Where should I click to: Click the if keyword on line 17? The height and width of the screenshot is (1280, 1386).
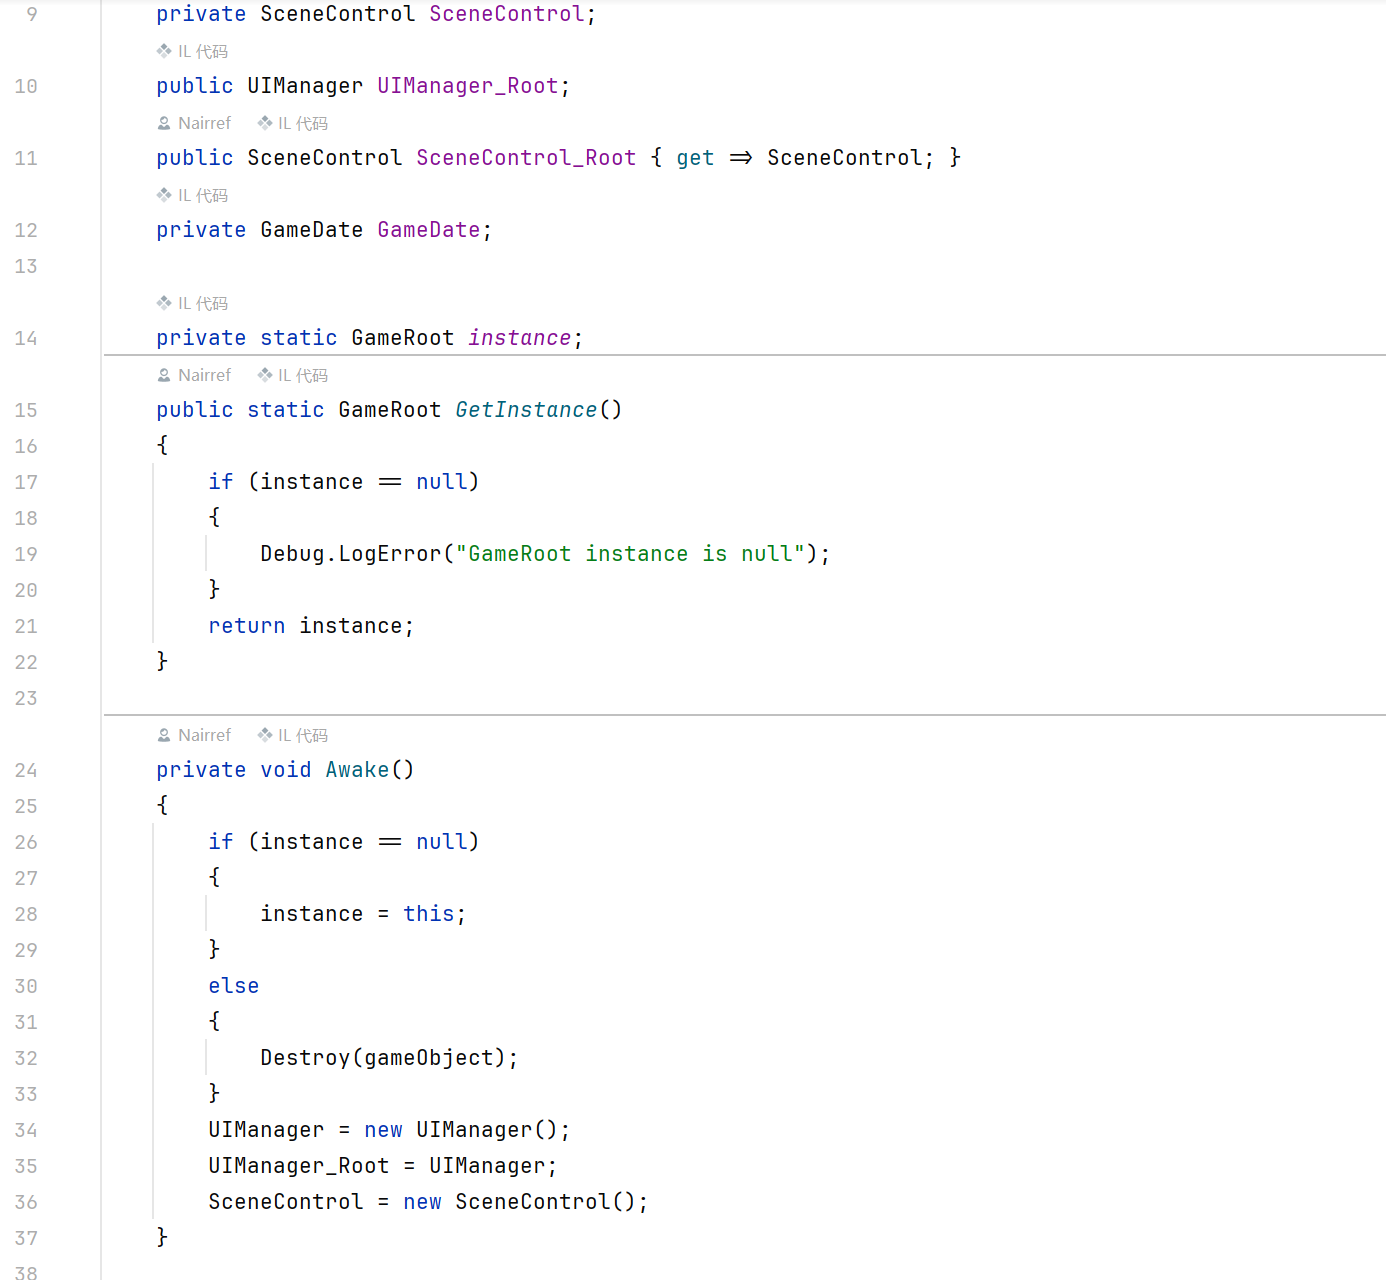tap(221, 482)
